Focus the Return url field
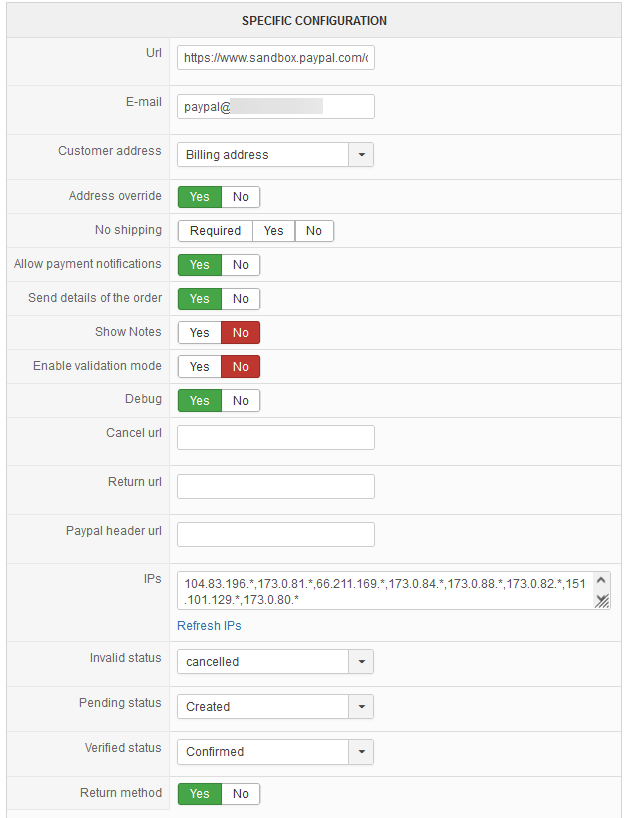 (x=275, y=487)
